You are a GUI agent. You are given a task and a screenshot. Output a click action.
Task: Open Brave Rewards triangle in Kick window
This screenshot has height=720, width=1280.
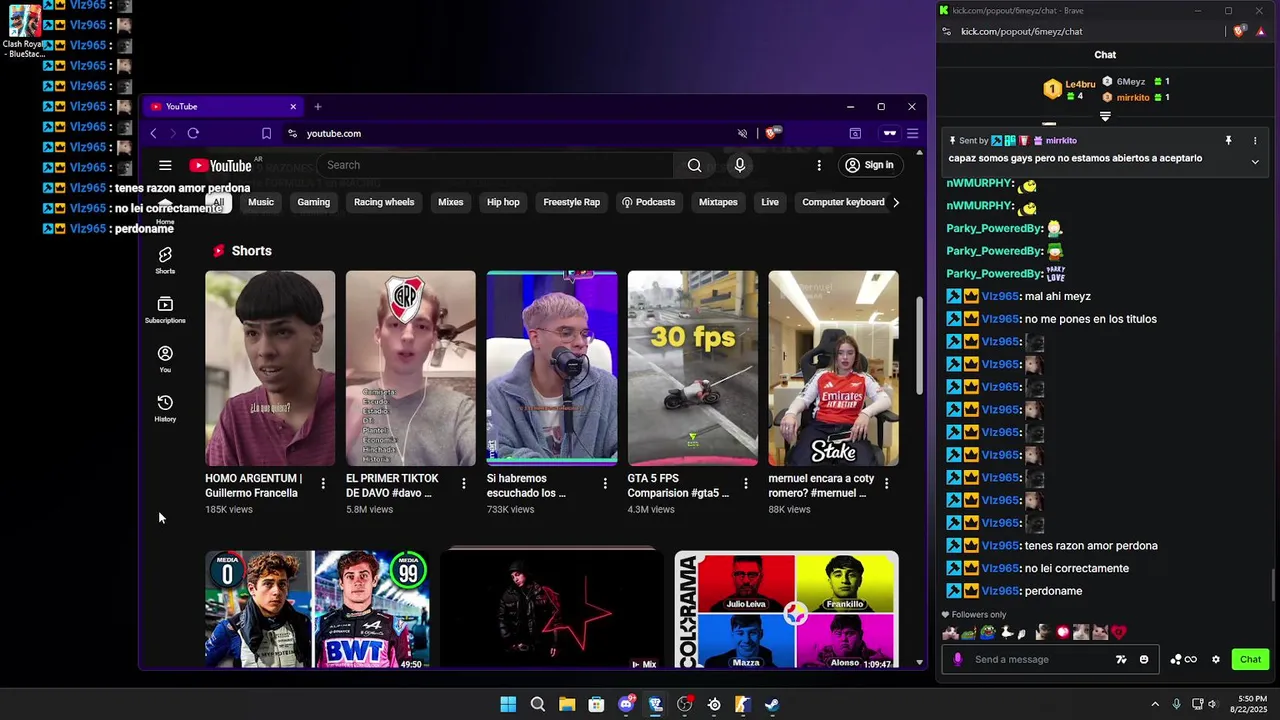coord(1261,31)
